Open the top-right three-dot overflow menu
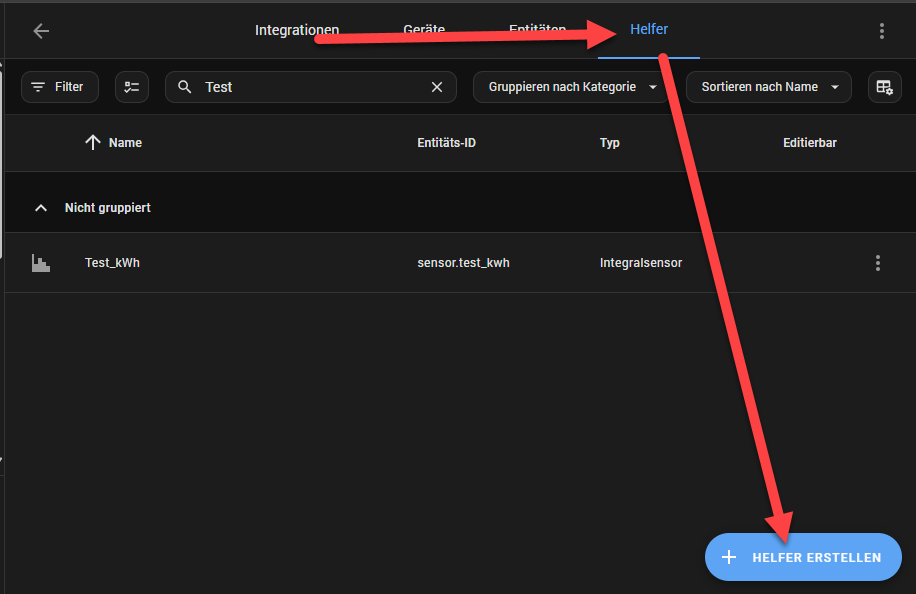This screenshot has height=594, width=916. click(x=881, y=31)
